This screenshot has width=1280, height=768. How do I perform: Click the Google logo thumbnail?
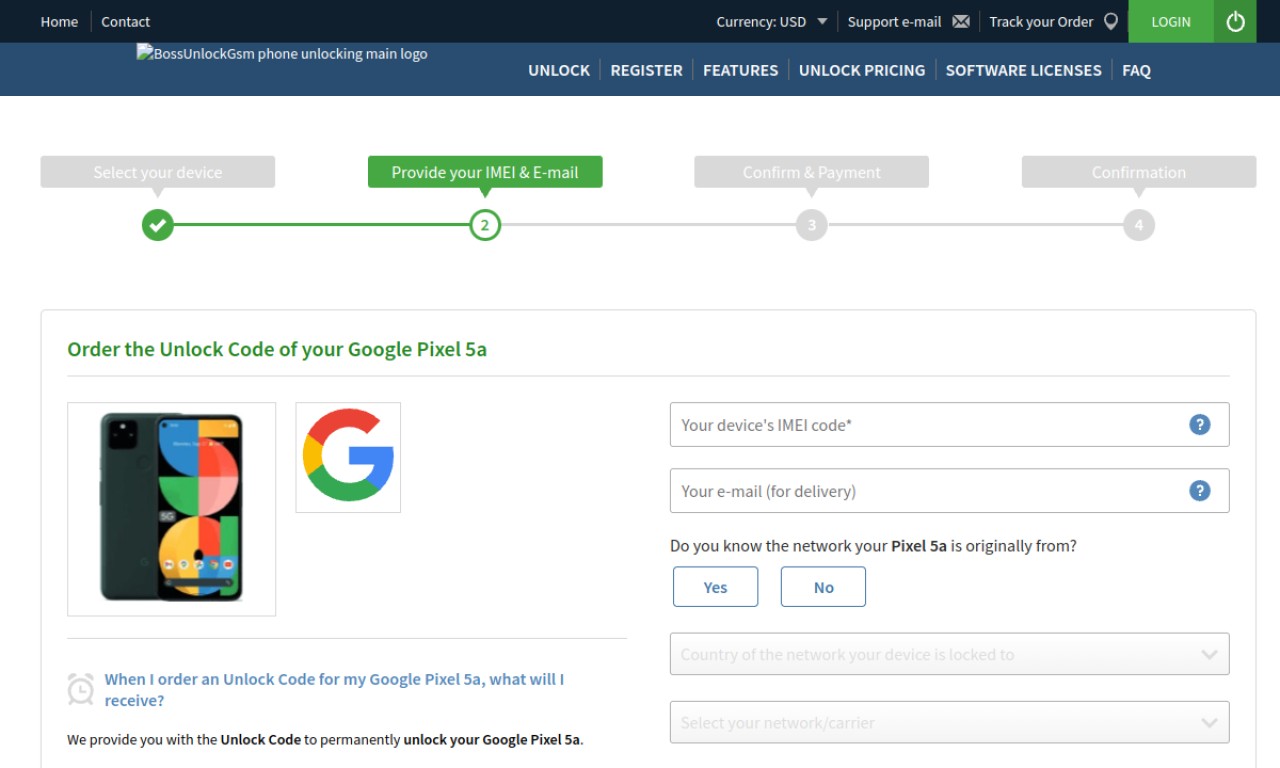(348, 458)
